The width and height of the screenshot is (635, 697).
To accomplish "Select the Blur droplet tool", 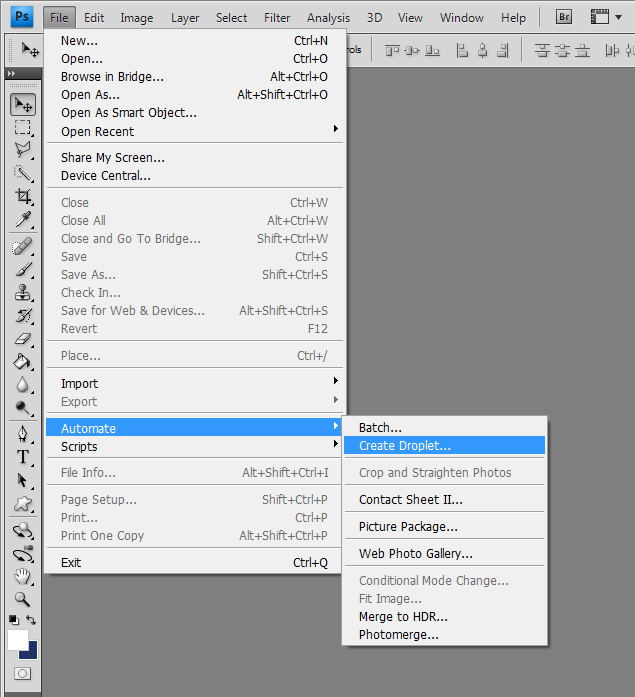I will (23, 385).
